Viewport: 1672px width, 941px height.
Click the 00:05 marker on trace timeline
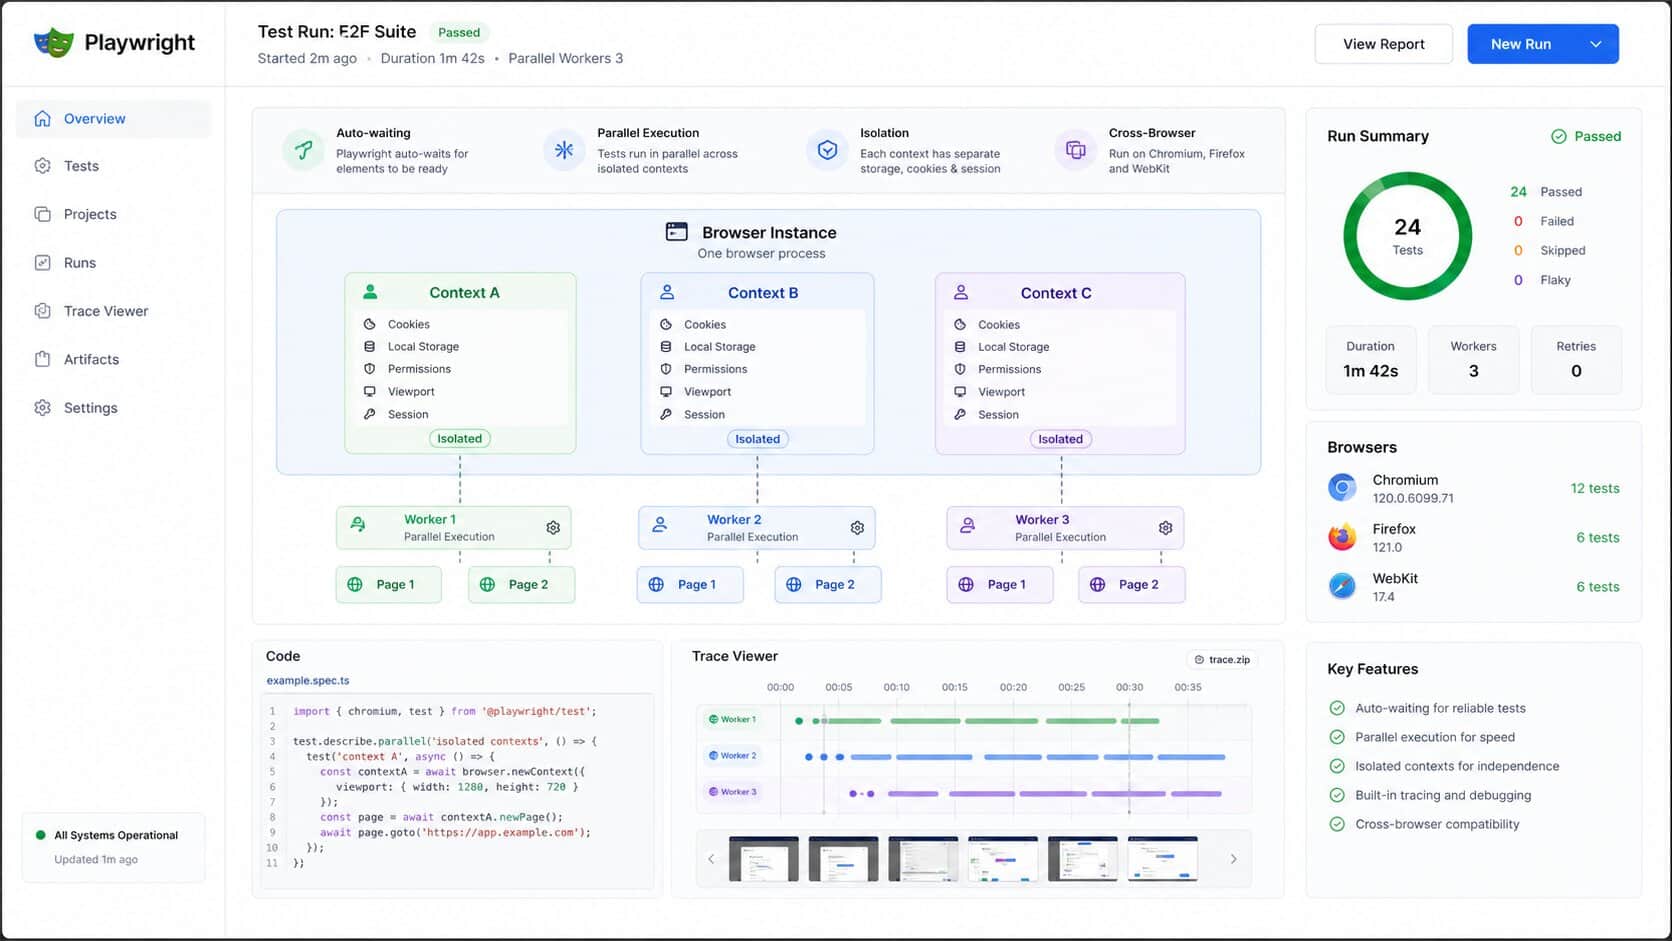pyautogui.click(x=839, y=687)
